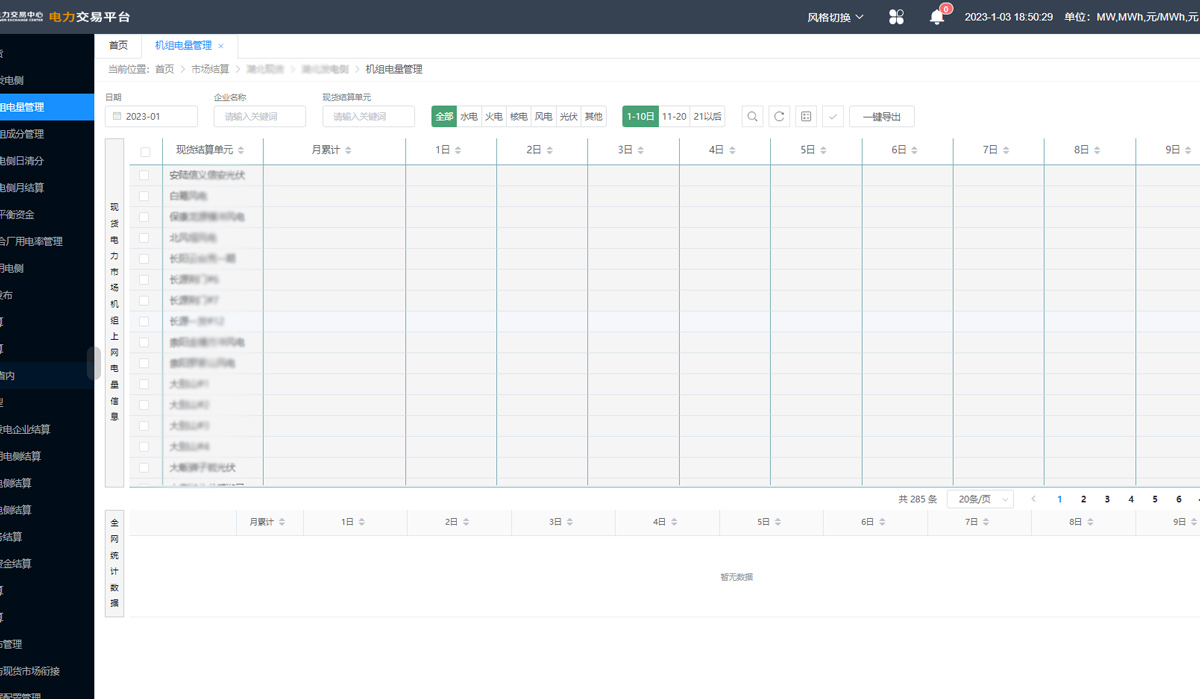This screenshot has height=699, width=1200.
Task: Sort upper table by 1日 arrows
Action: (x=457, y=150)
